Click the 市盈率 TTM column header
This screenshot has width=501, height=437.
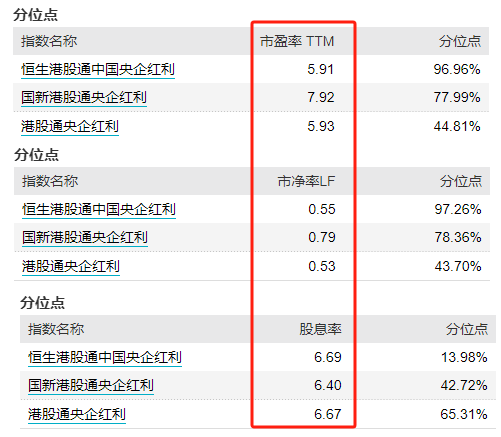click(x=297, y=41)
